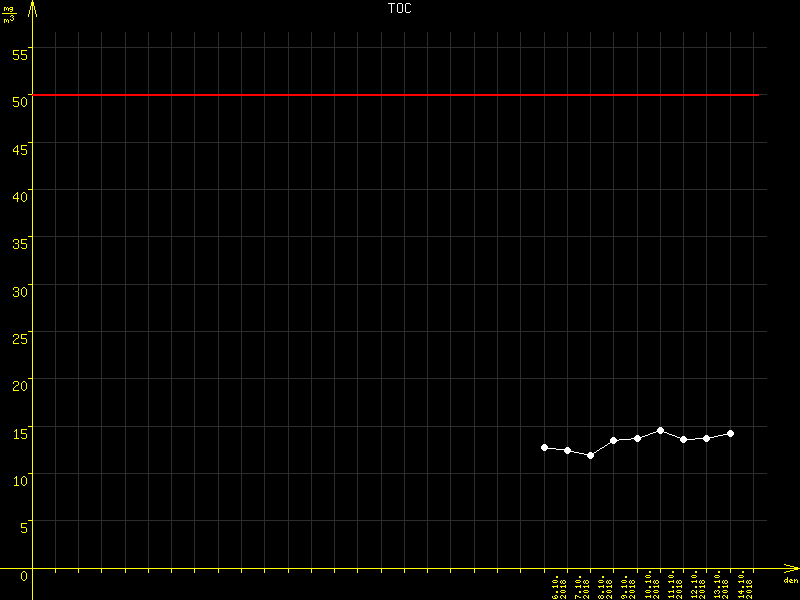Select the 12.10.2018 date label
Image resolution: width=800 pixels, height=600 pixels.
[x=697, y=587]
